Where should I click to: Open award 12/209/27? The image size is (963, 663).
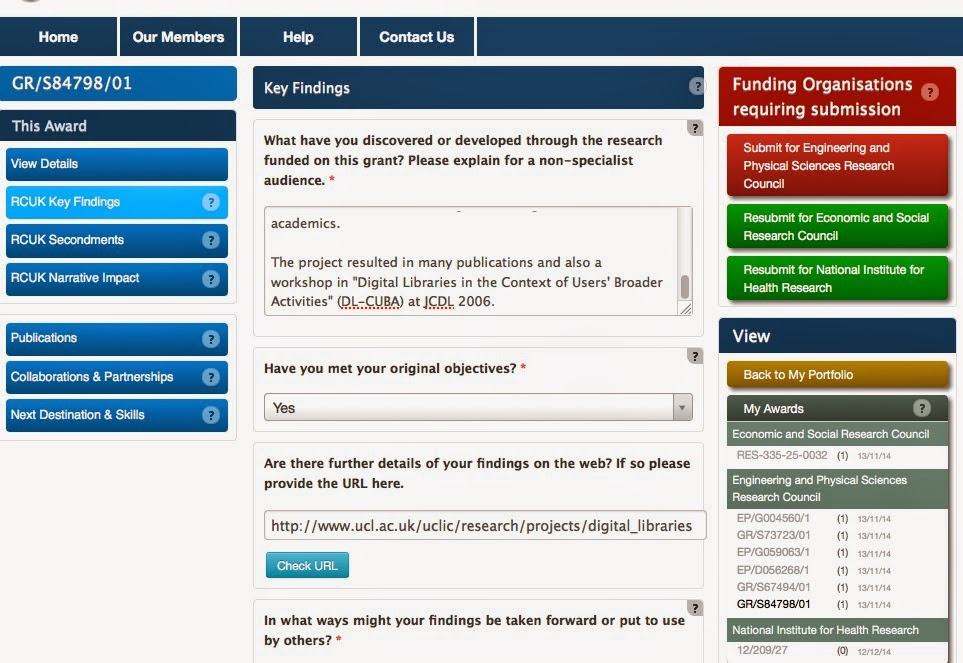(762, 650)
